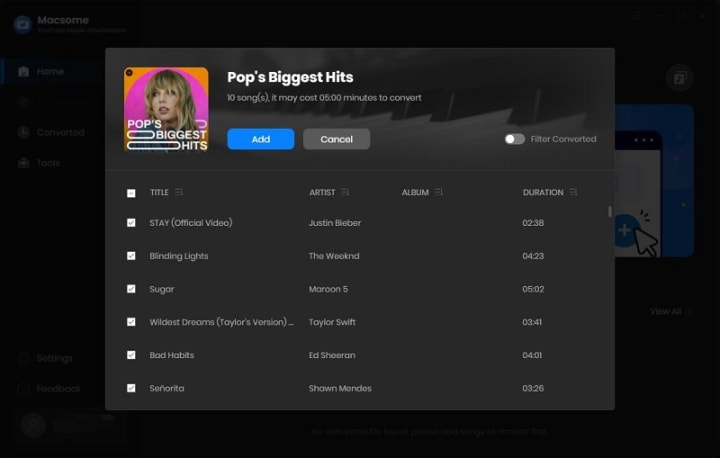Sort by the TITLE column sort icon
Viewport: 720px width, 458px height.
click(x=179, y=192)
